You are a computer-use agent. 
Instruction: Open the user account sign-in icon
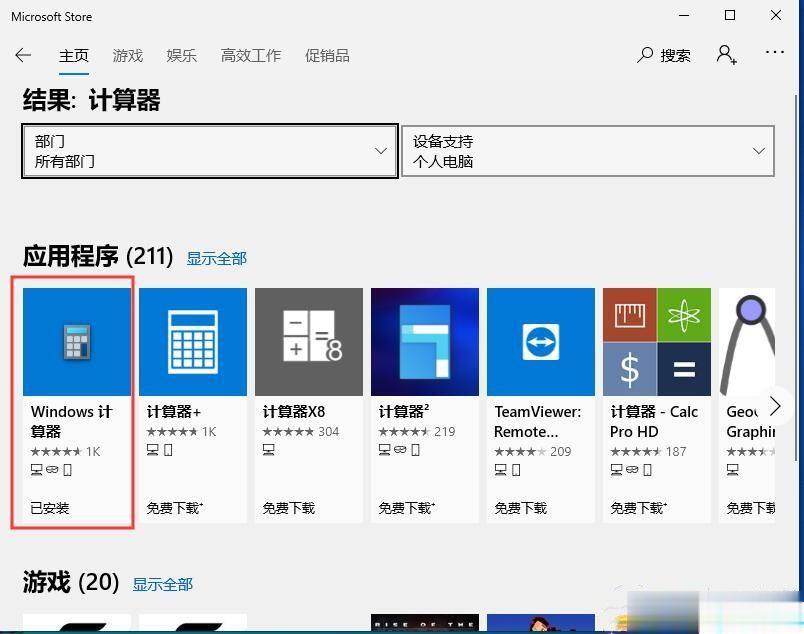(727, 54)
